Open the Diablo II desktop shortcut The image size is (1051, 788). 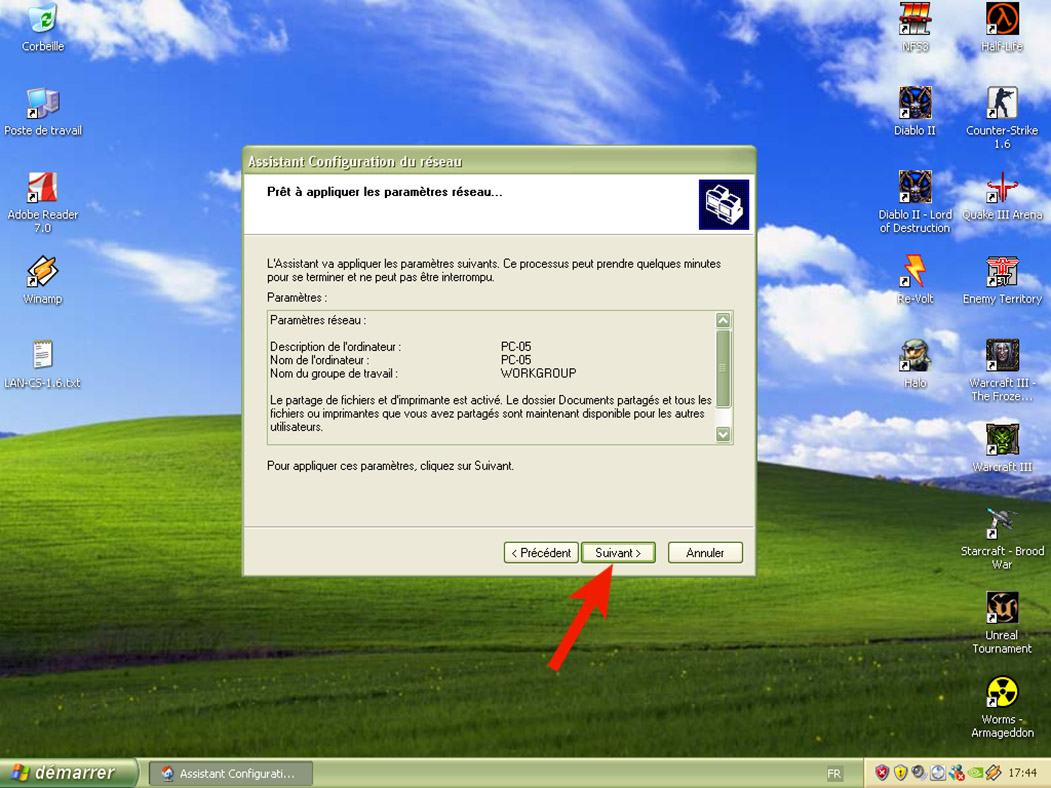(915, 103)
